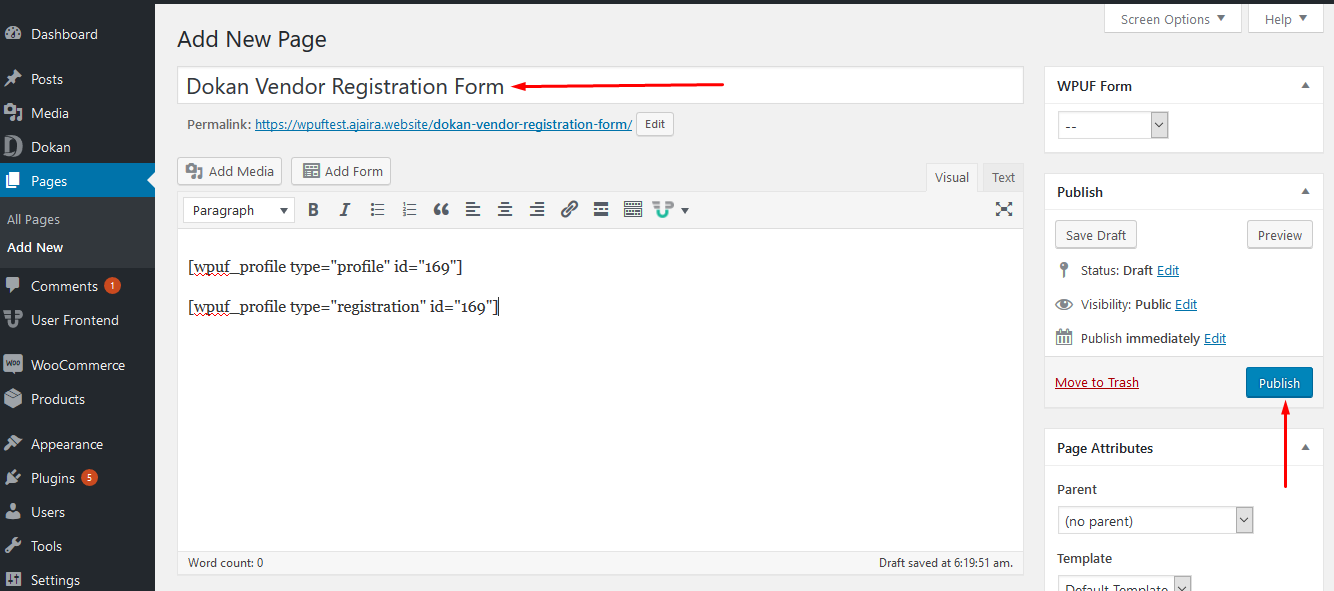
Task: Open the Comments speech bubble icon
Action: click(x=13, y=286)
